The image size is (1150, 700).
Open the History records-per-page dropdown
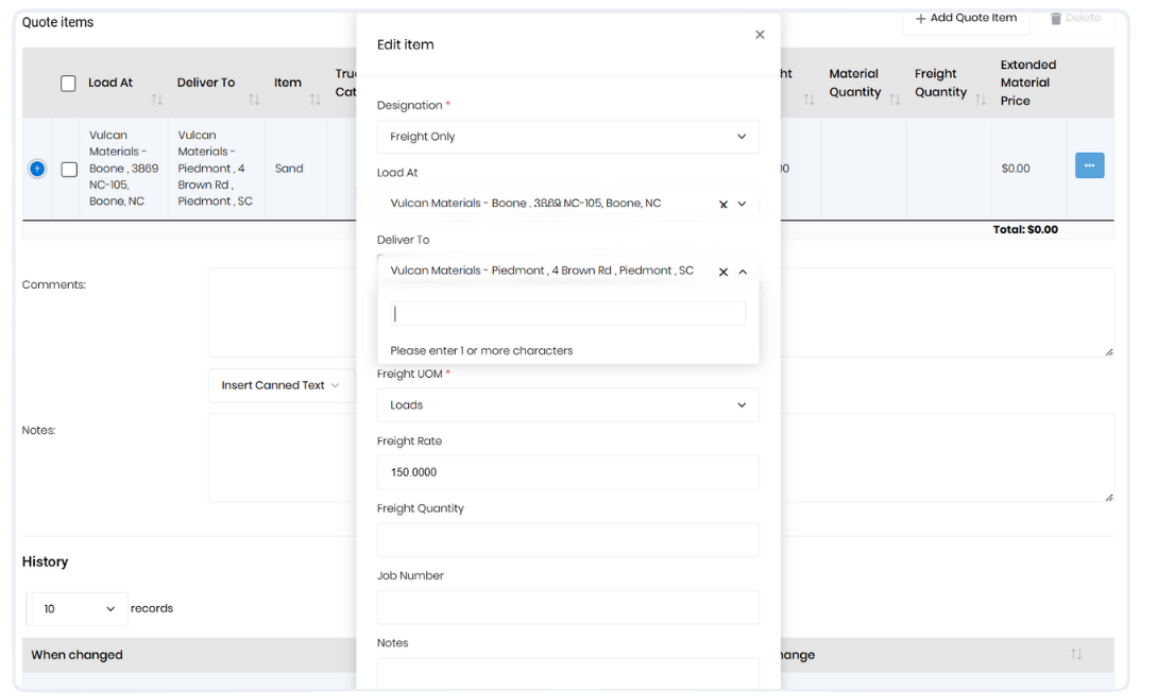click(79, 609)
